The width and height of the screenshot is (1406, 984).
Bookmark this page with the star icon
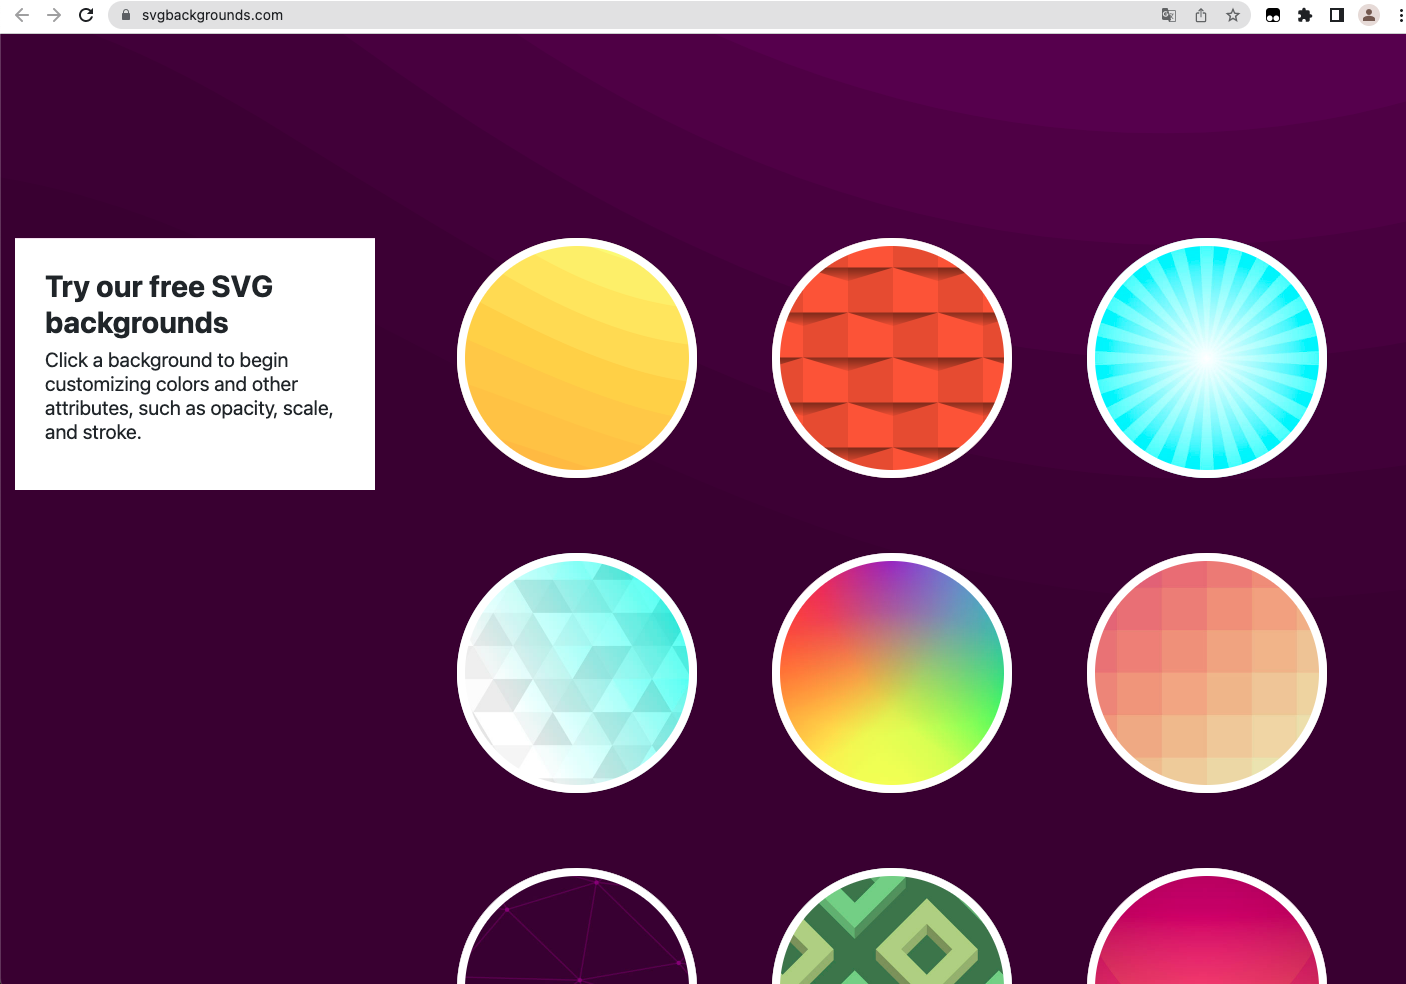(x=1233, y=15)
